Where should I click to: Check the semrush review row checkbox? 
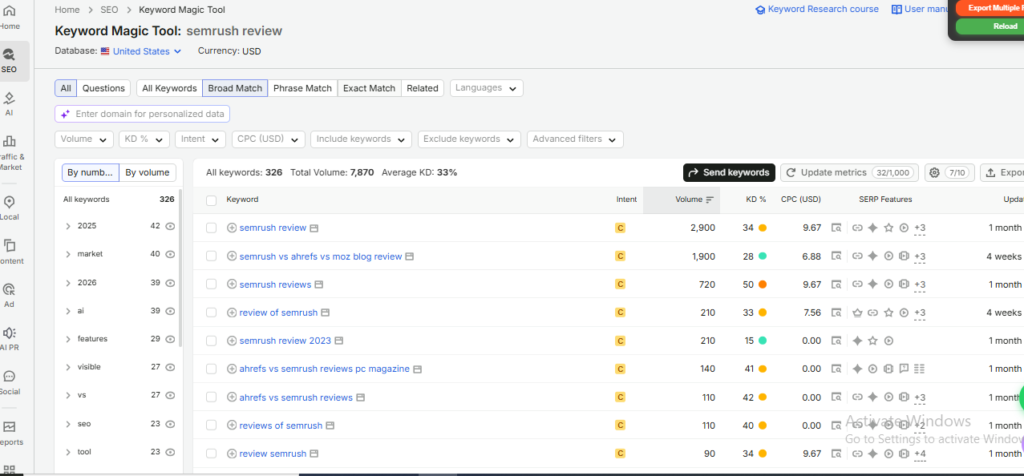click(211, 228)
